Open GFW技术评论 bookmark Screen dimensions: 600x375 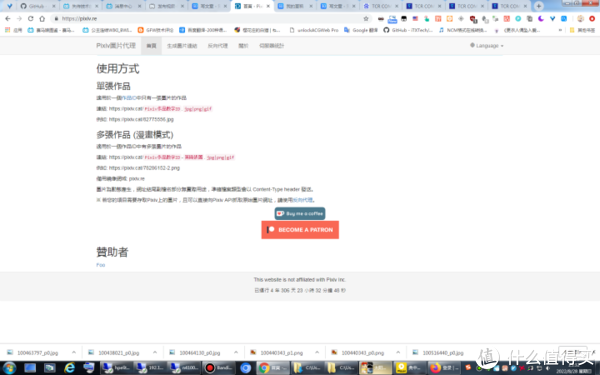[155, 30]
